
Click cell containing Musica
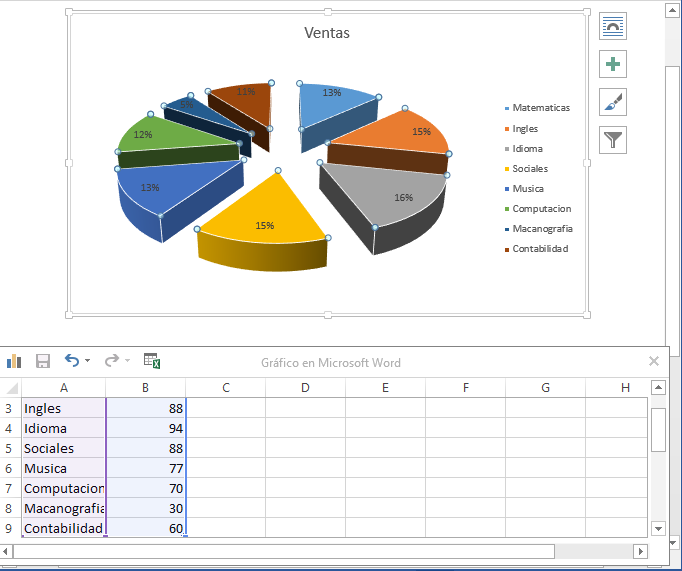click(x=64, y=468)
